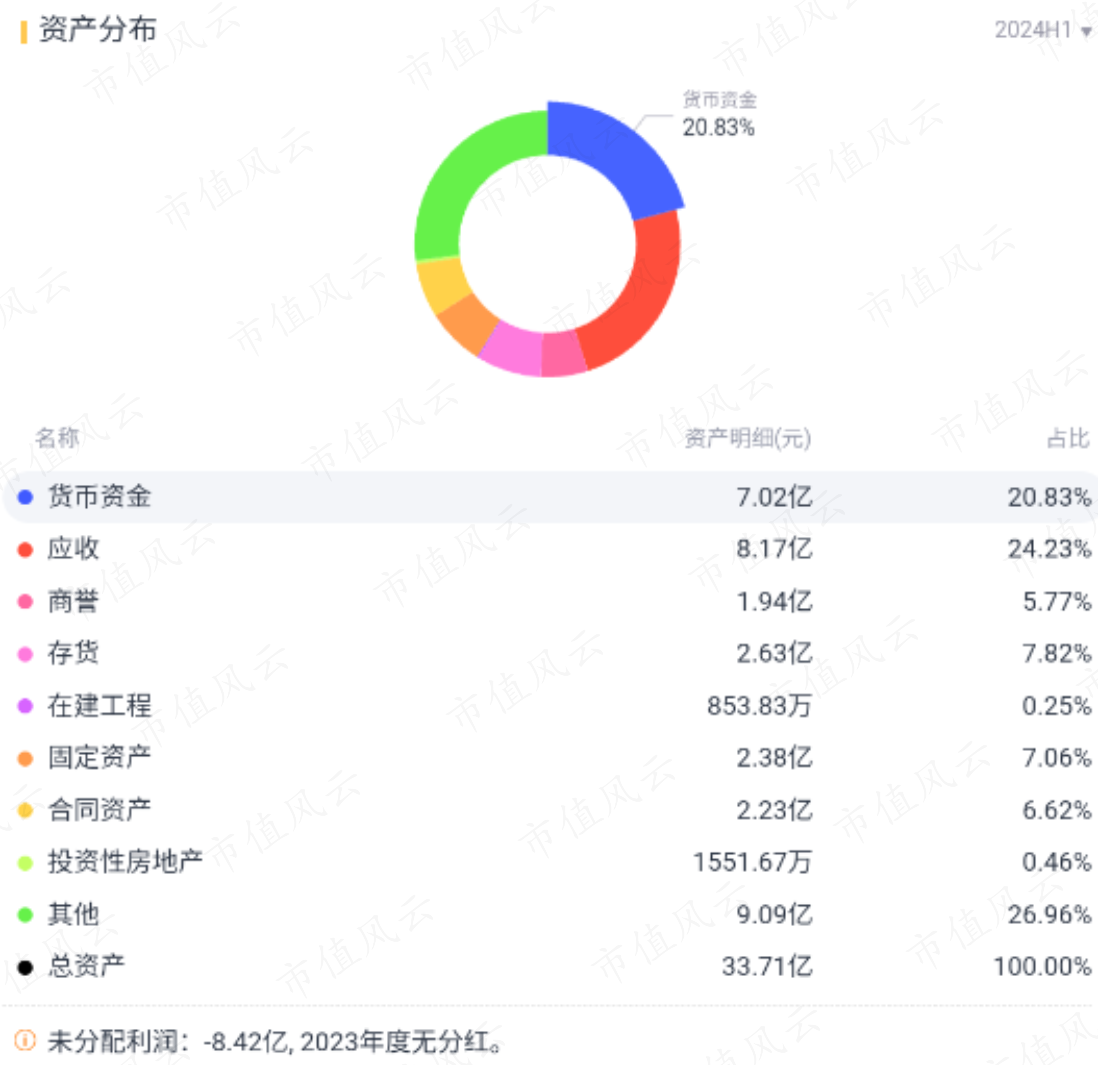This screenshot has height=1065, width=1098.
Task: Click the dark pink 商誉 donut segment
Action: (564, 354)
